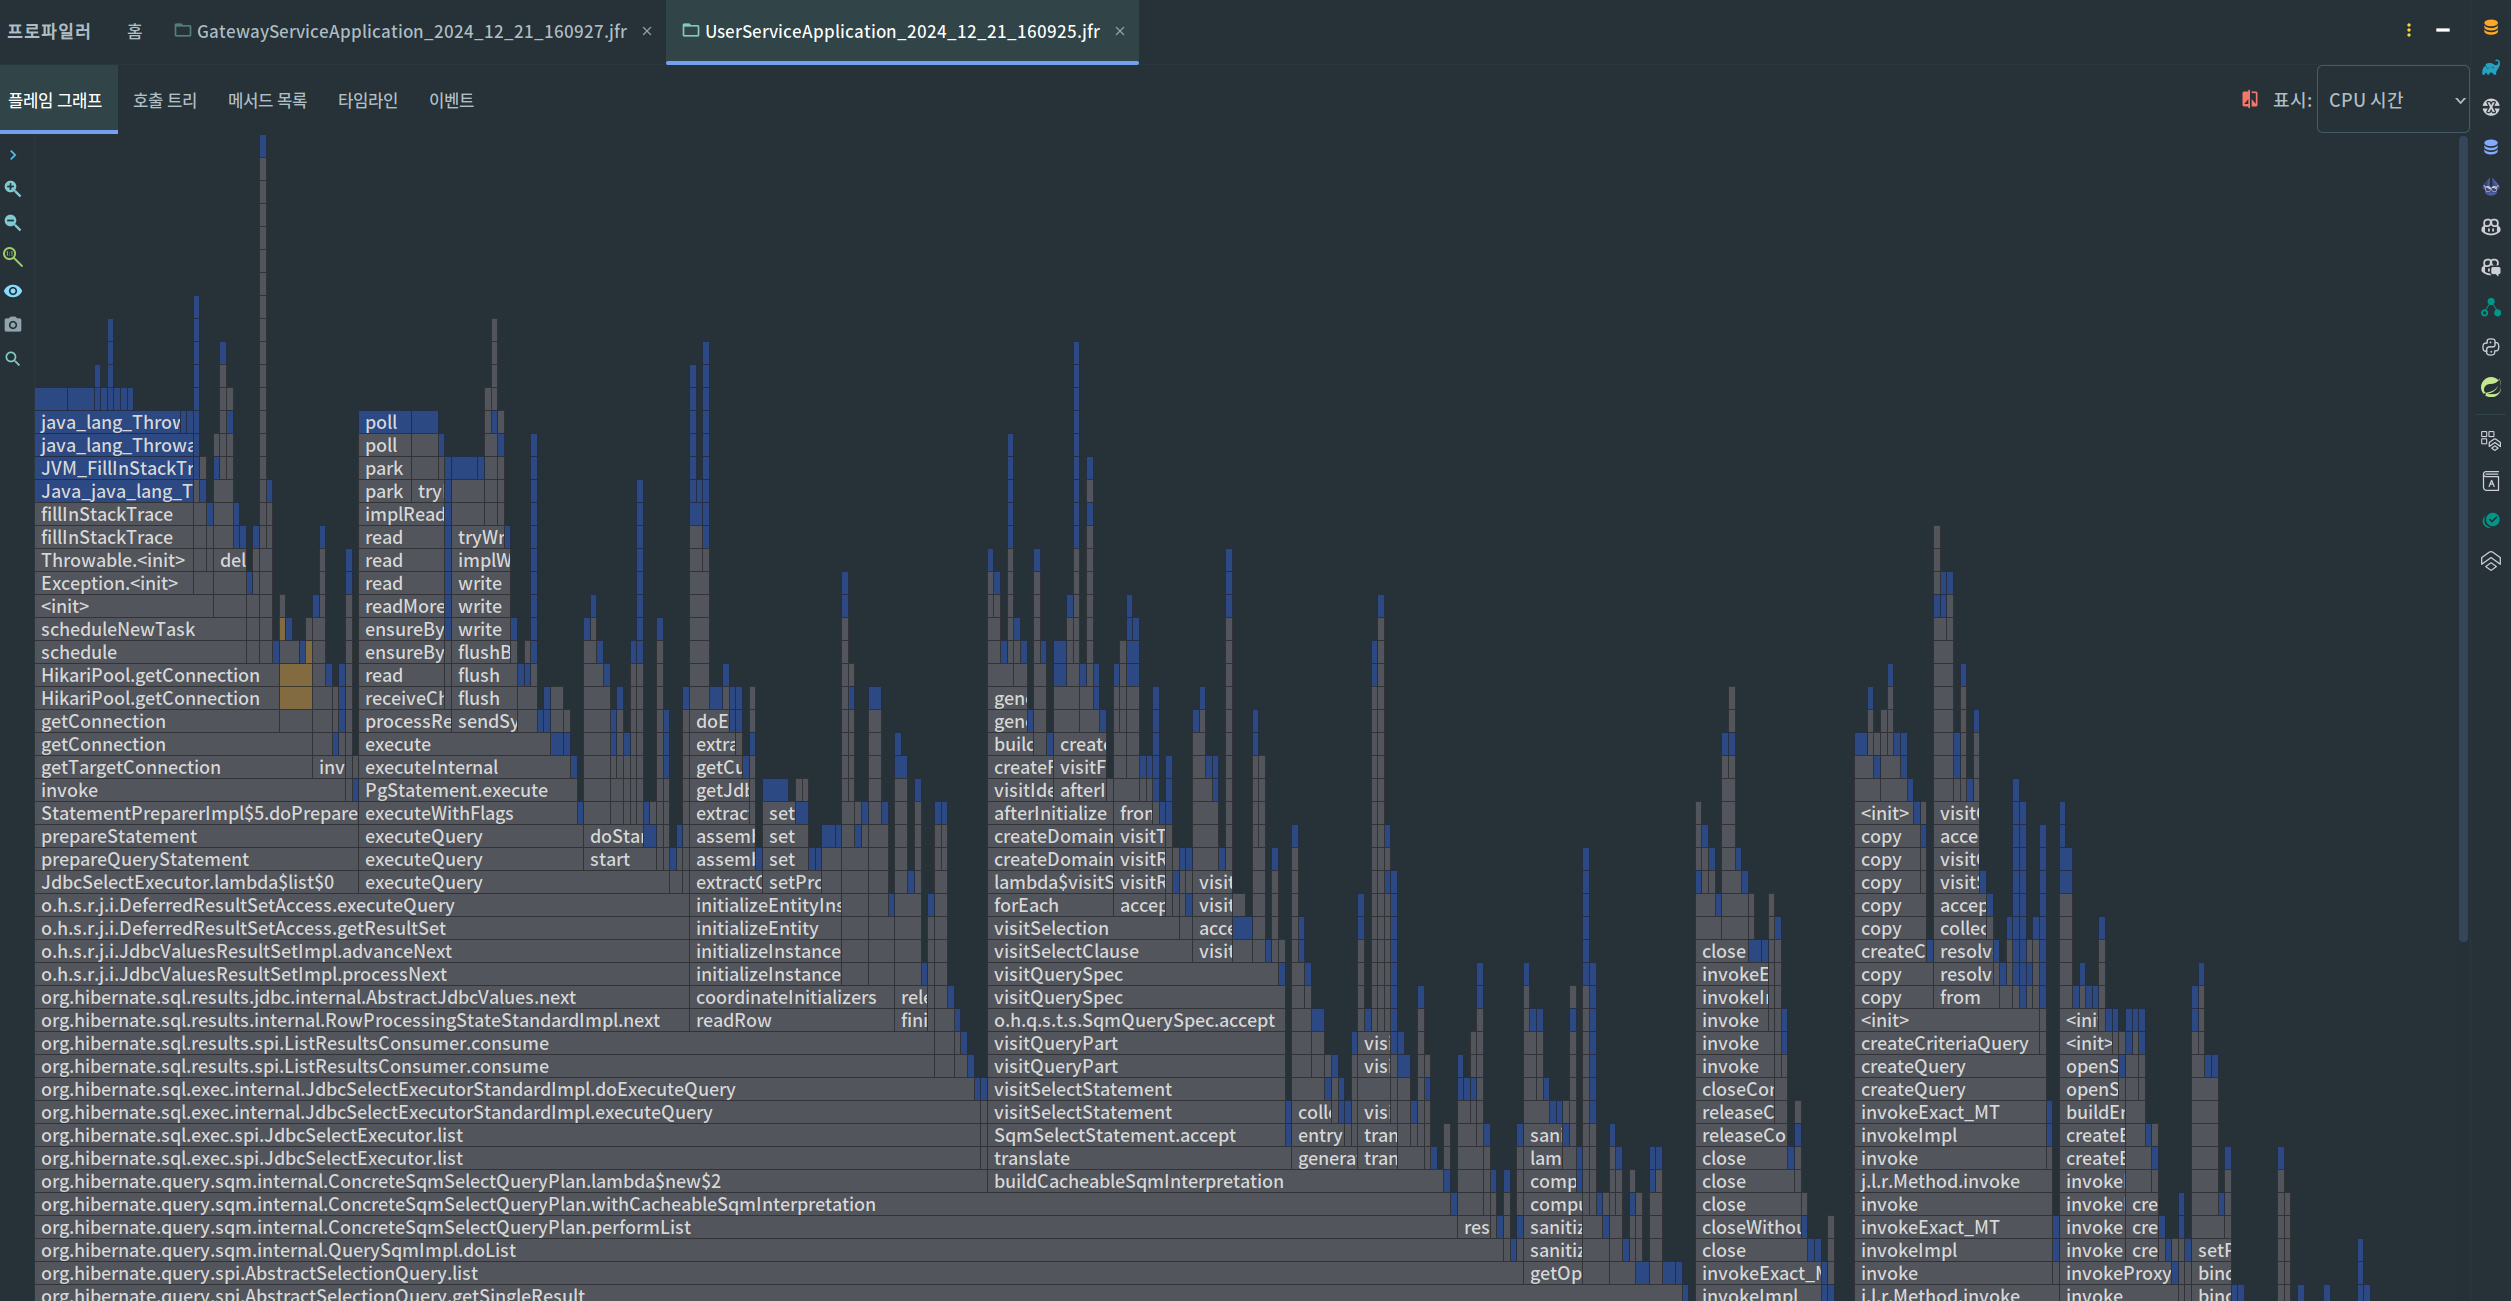The image size is (2511, 1301).
Task: Reset flame graph zoom to 1:1
Action: [13, 256]
